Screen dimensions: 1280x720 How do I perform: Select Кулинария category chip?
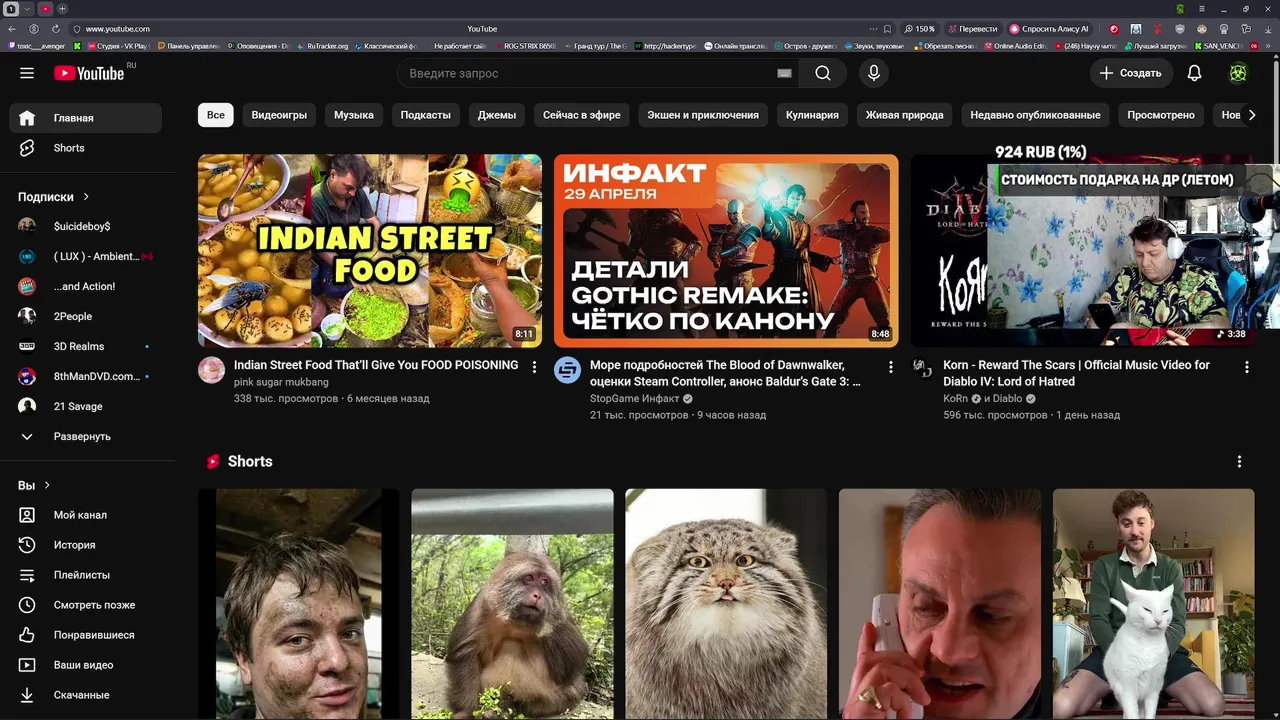[812, 115]
